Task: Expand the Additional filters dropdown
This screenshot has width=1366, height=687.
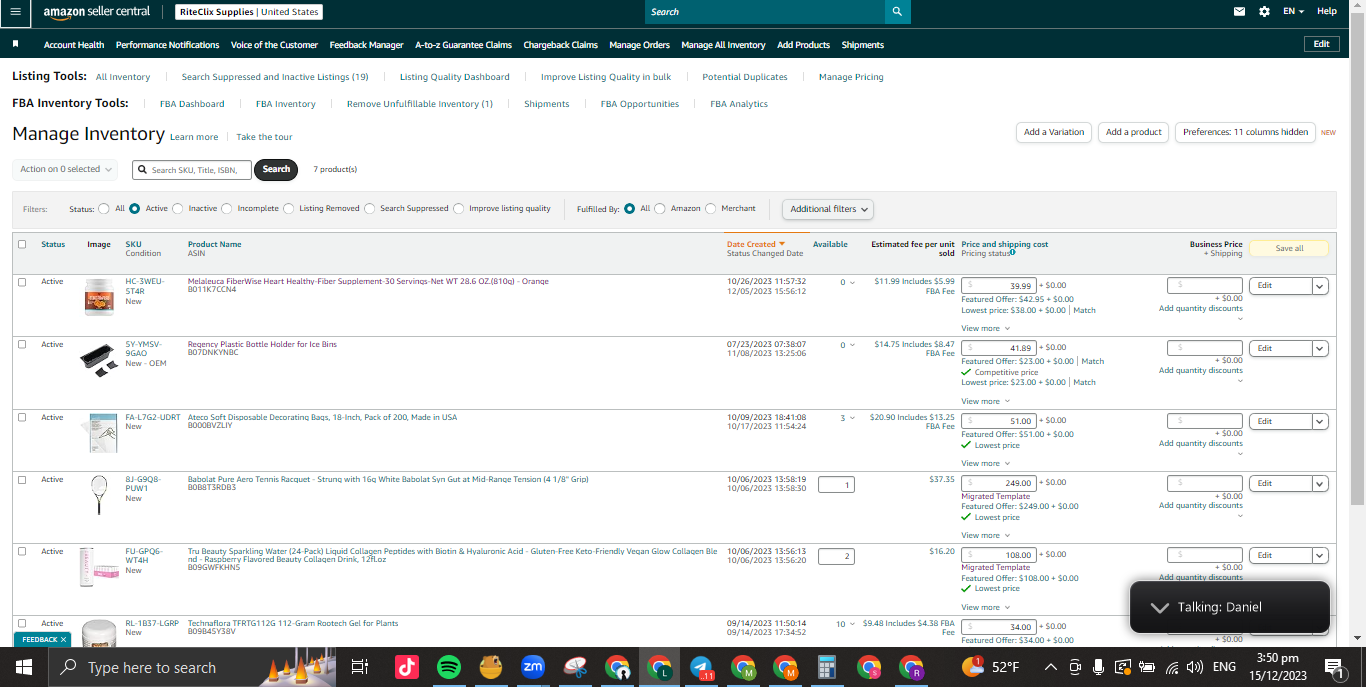Action: tap(828, 209)
